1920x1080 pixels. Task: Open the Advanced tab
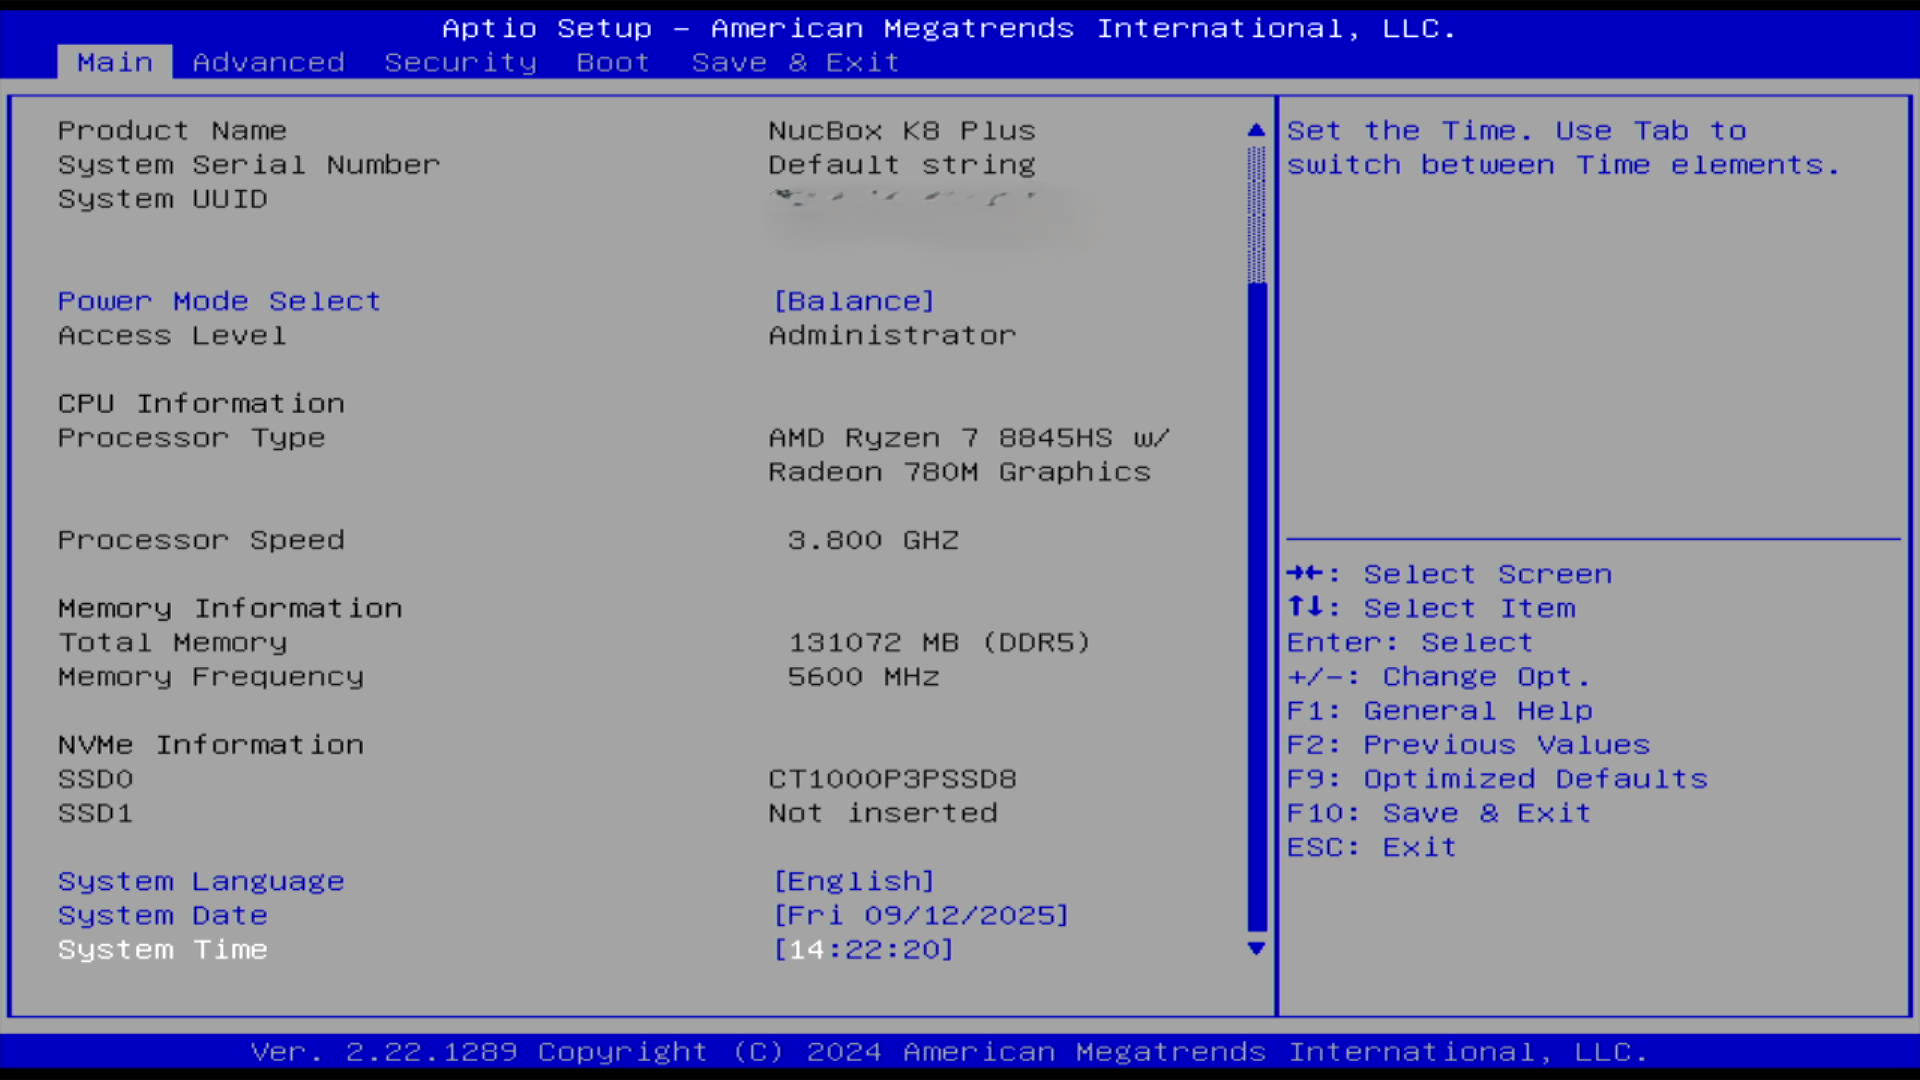[268, 62]
